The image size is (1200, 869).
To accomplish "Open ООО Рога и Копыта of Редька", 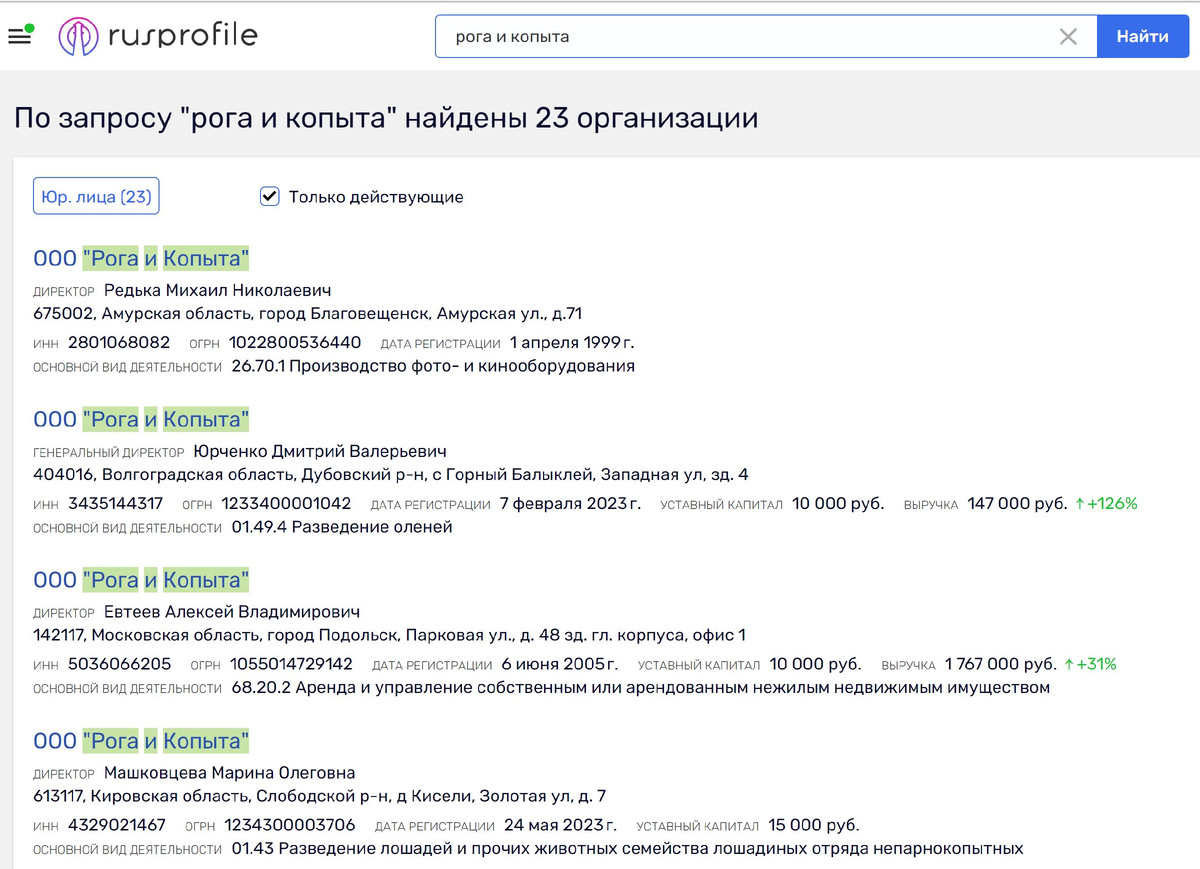I will coord(141,258).
